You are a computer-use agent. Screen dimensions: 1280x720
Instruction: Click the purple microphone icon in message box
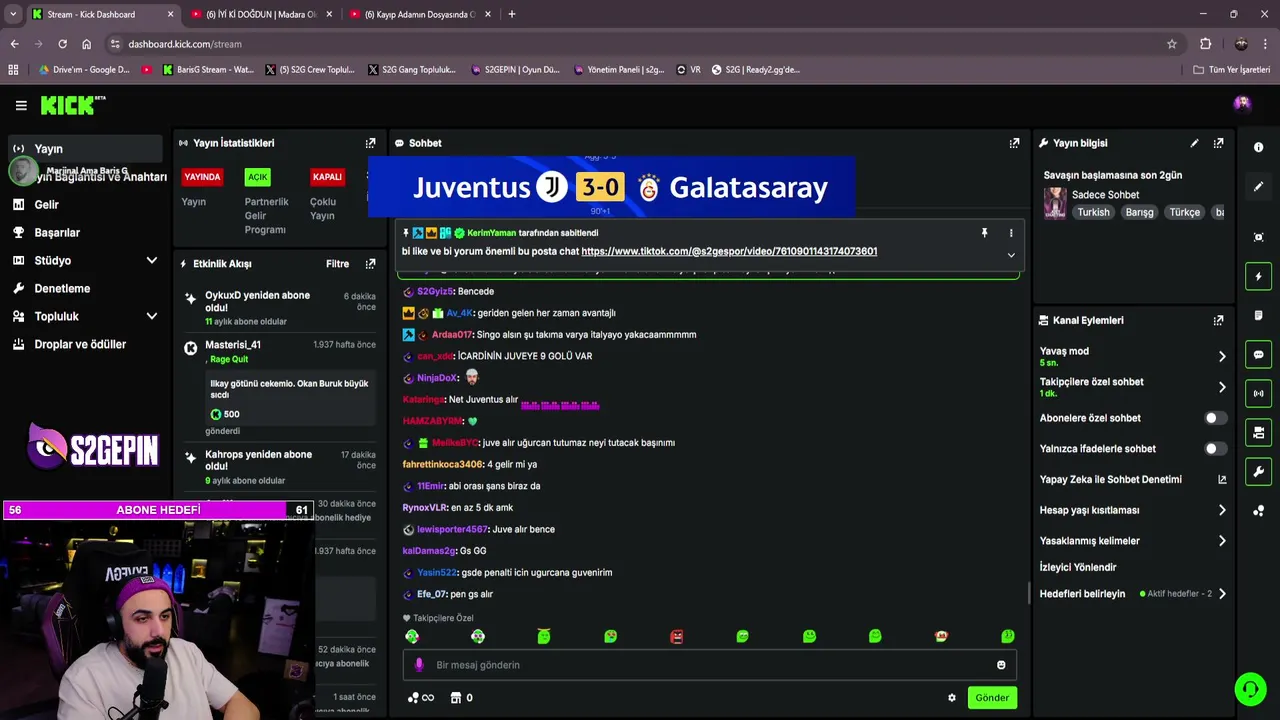(419, 665)
